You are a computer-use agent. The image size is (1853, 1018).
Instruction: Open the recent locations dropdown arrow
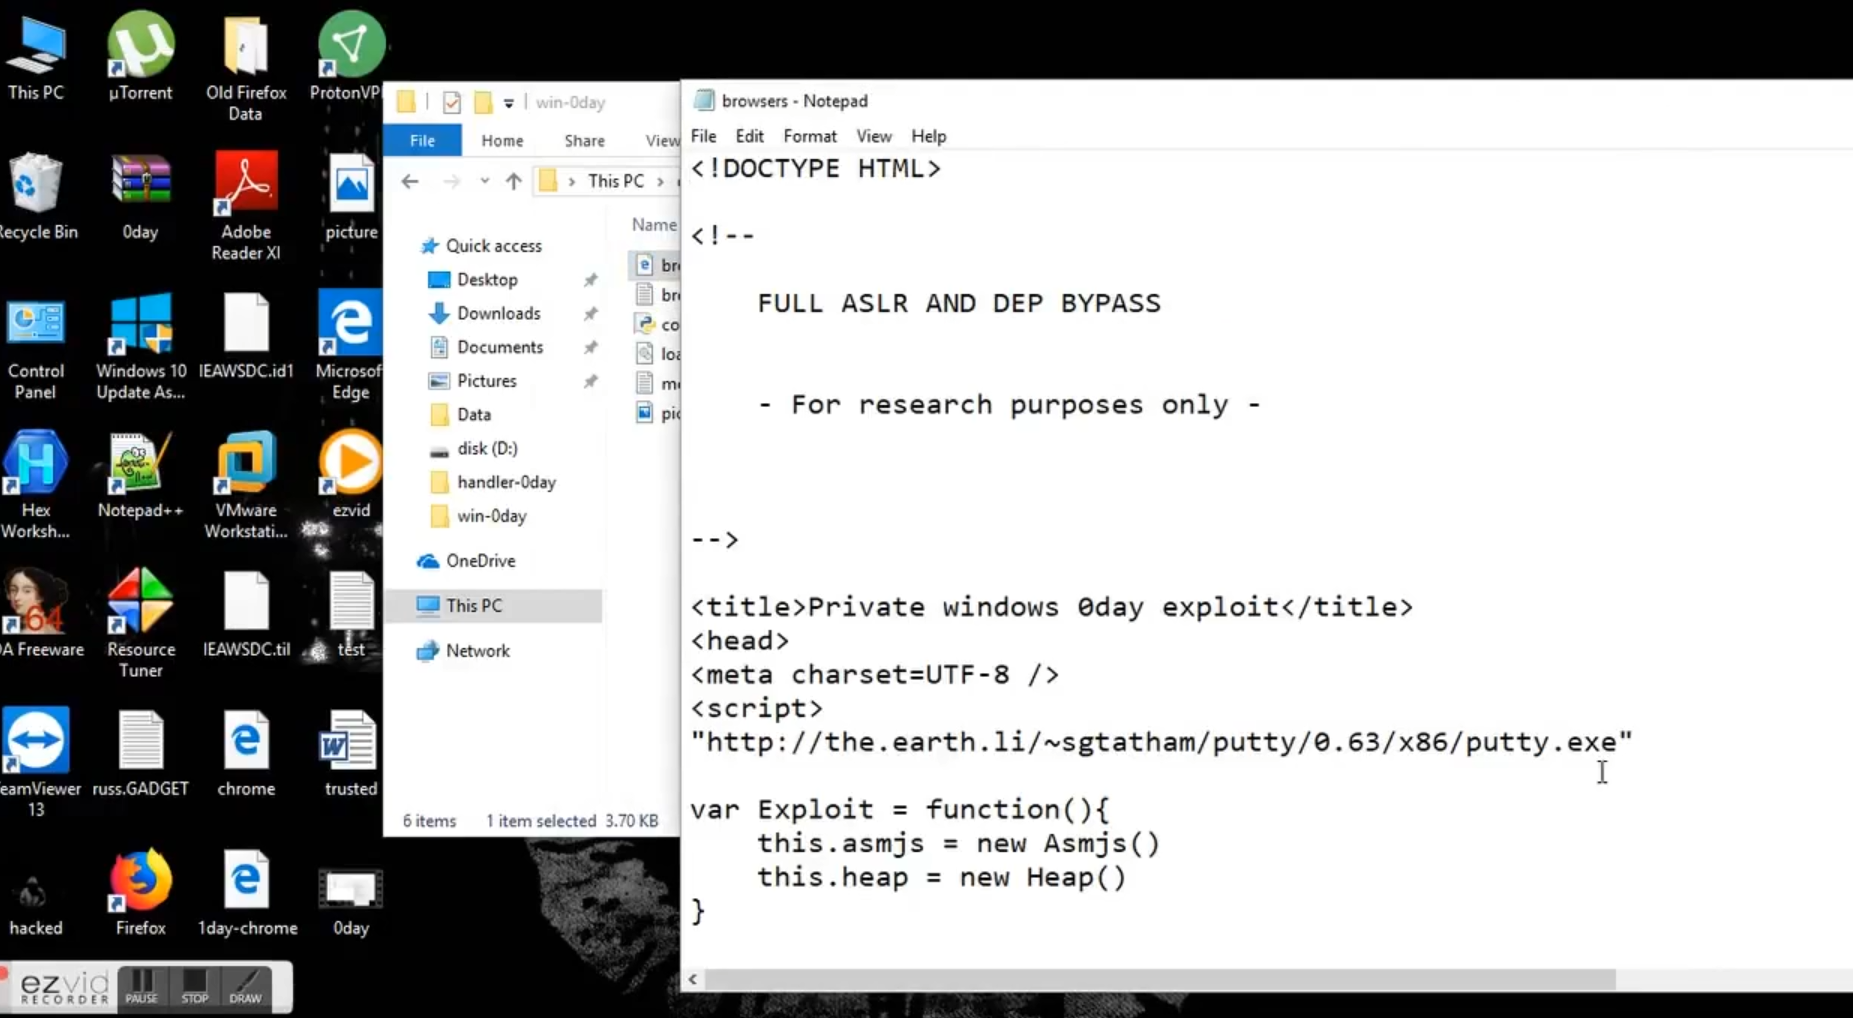(x=484, y=181)
